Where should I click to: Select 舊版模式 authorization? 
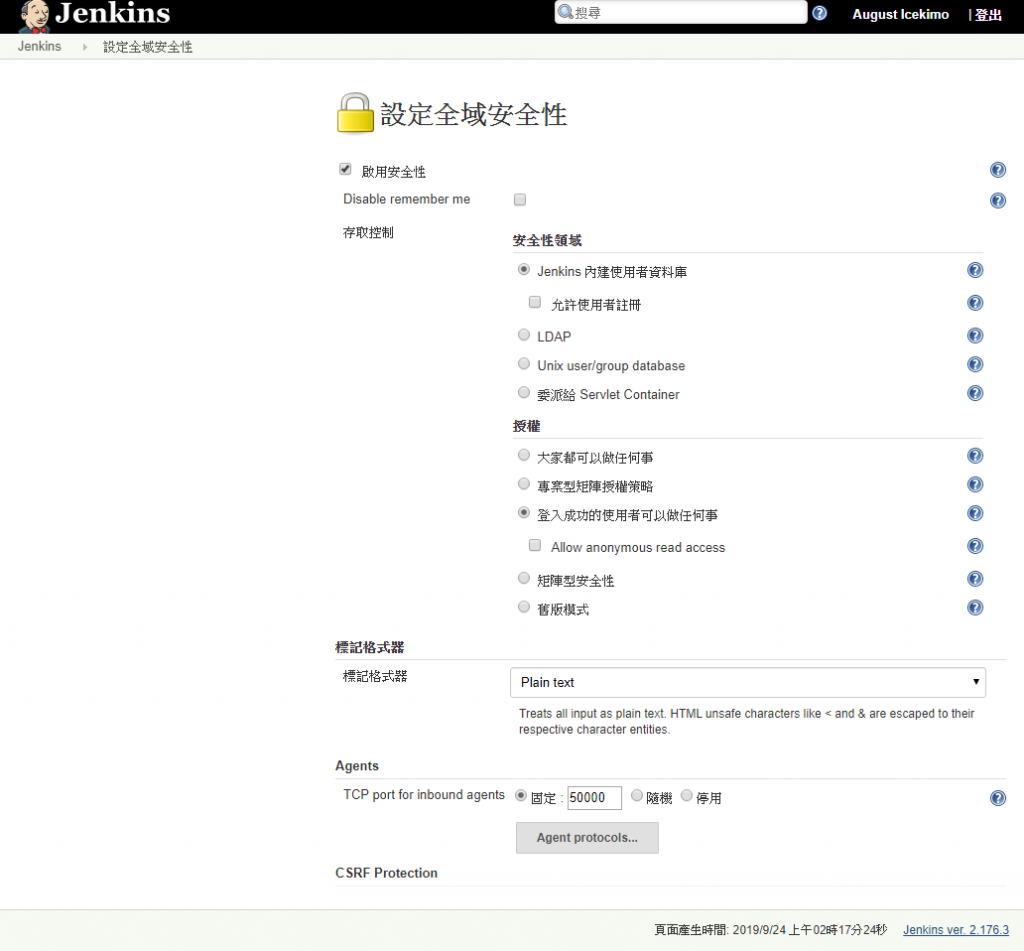(x=523, y=607)
